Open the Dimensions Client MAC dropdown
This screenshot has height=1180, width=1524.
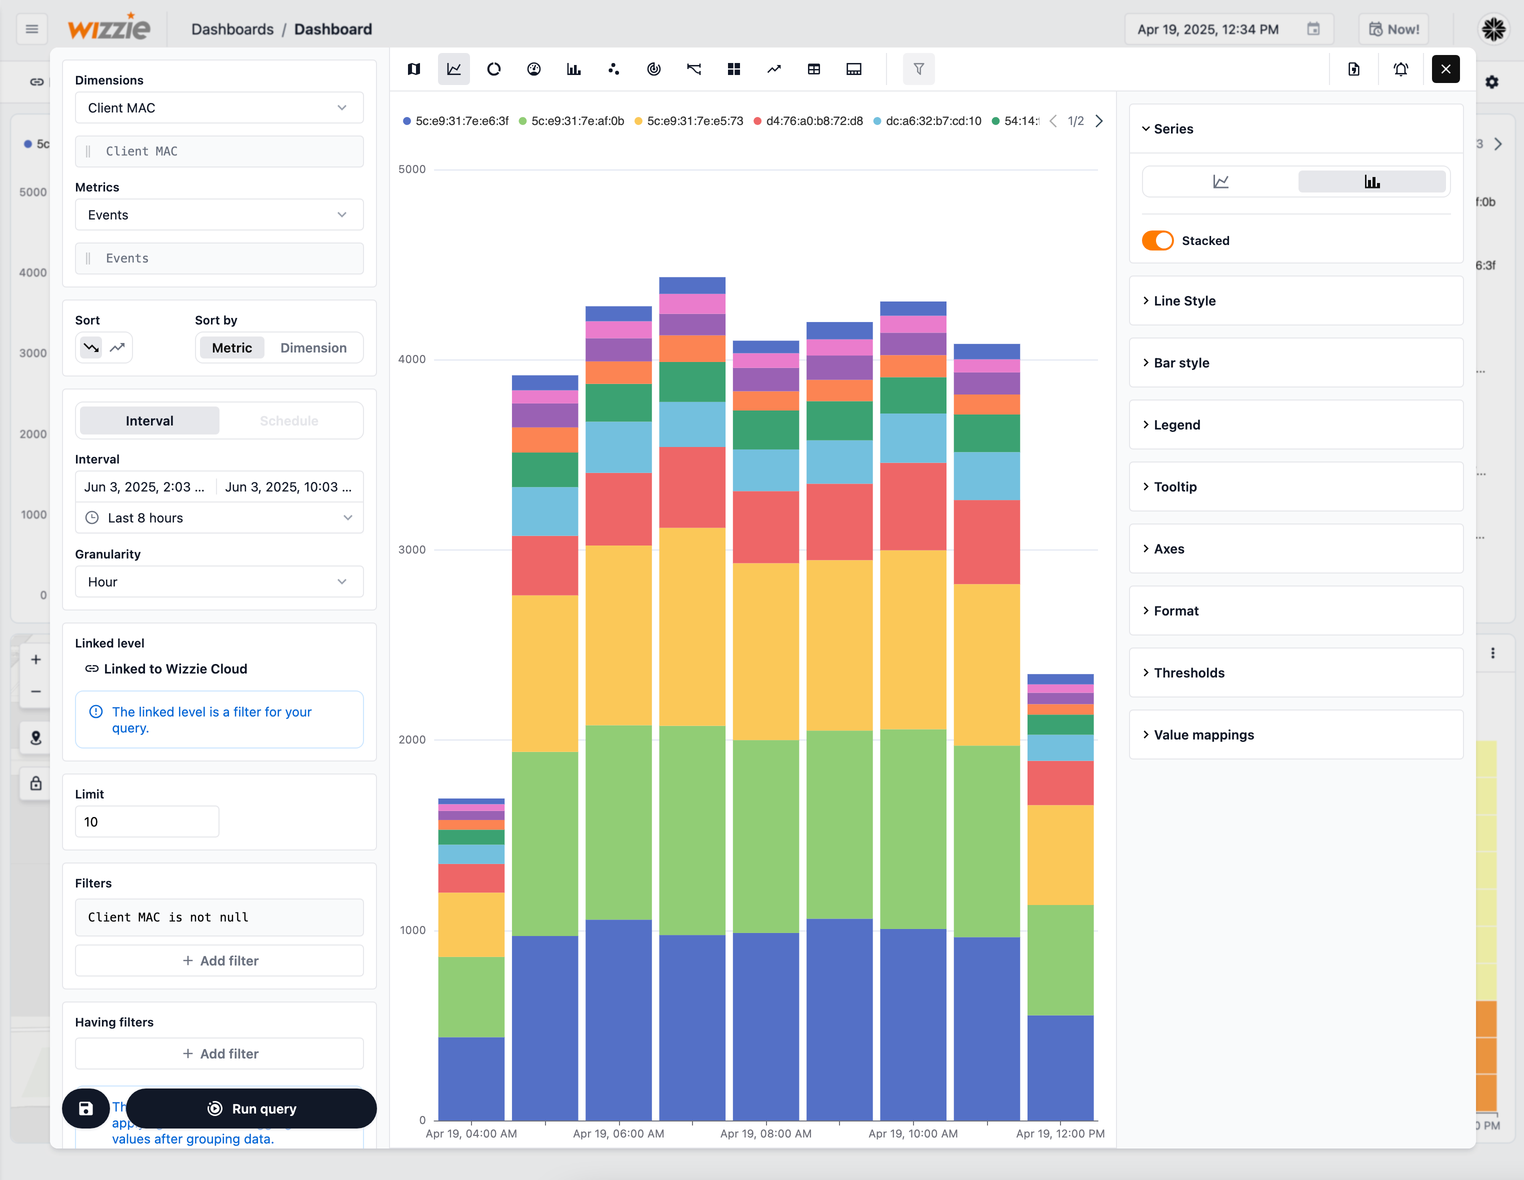219,108
